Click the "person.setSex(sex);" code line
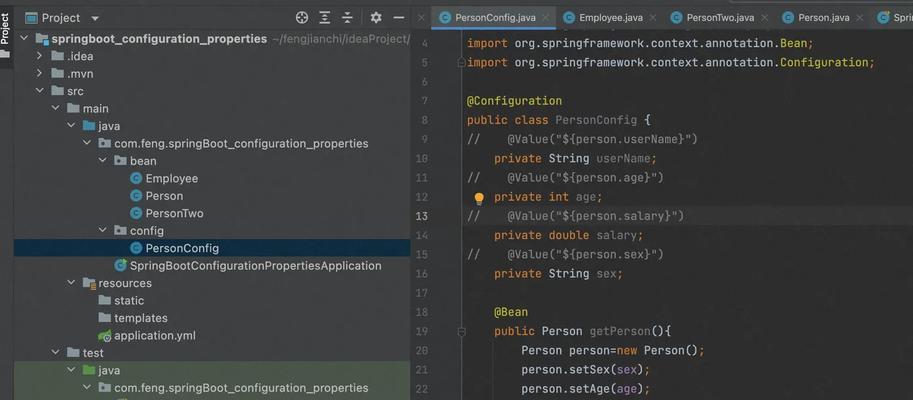 tap(585, 370)
